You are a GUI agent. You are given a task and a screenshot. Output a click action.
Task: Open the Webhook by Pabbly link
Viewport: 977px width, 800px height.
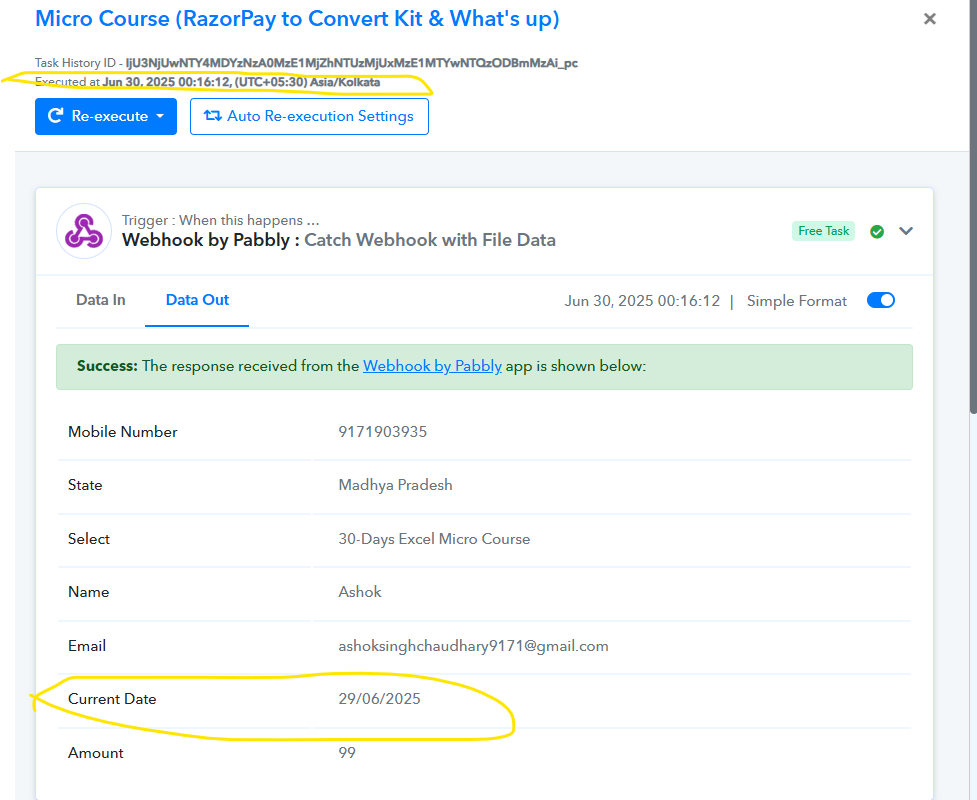point(432,366)
